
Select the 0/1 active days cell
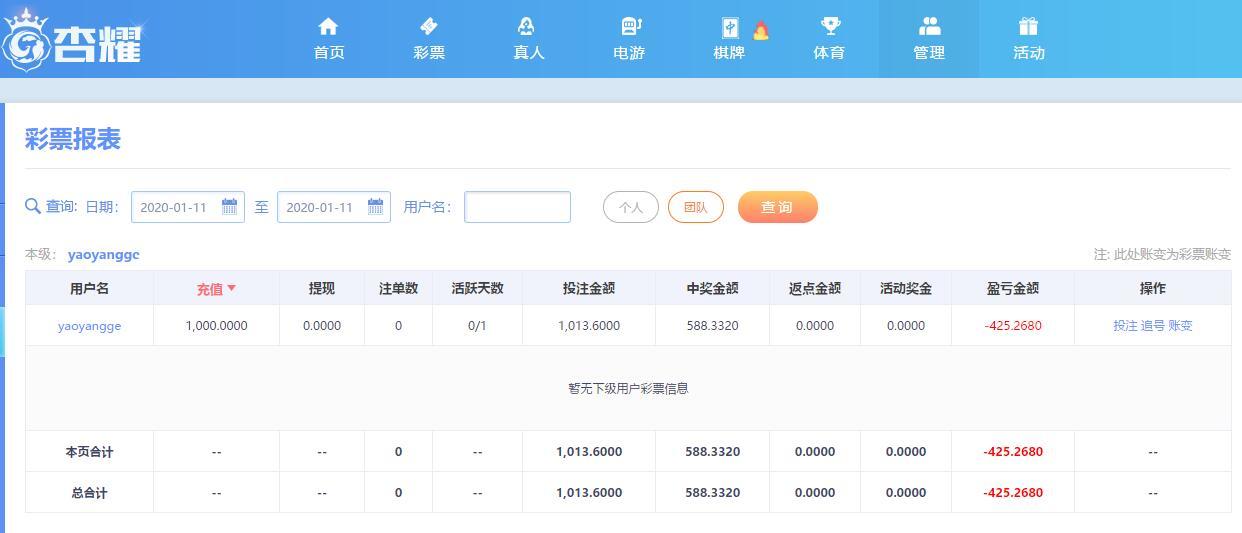coord(477,326)
